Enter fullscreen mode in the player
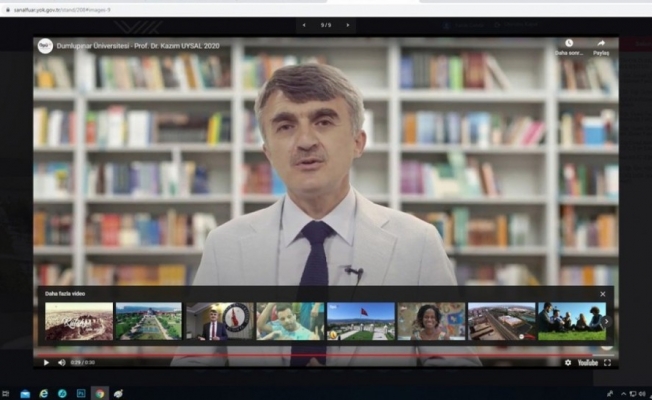The height and width of the screenshot is (400, 652). click(x=607, y=362)
